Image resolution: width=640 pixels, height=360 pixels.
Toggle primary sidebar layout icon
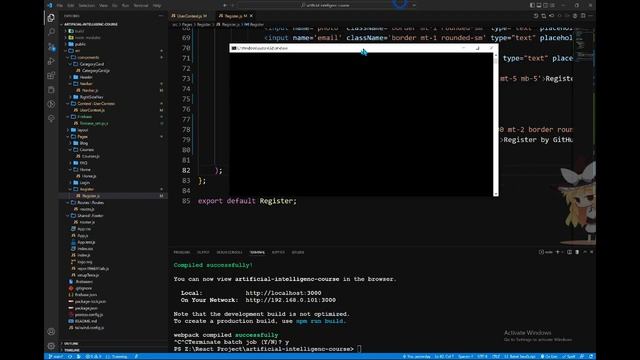click(x=532, y=5)
